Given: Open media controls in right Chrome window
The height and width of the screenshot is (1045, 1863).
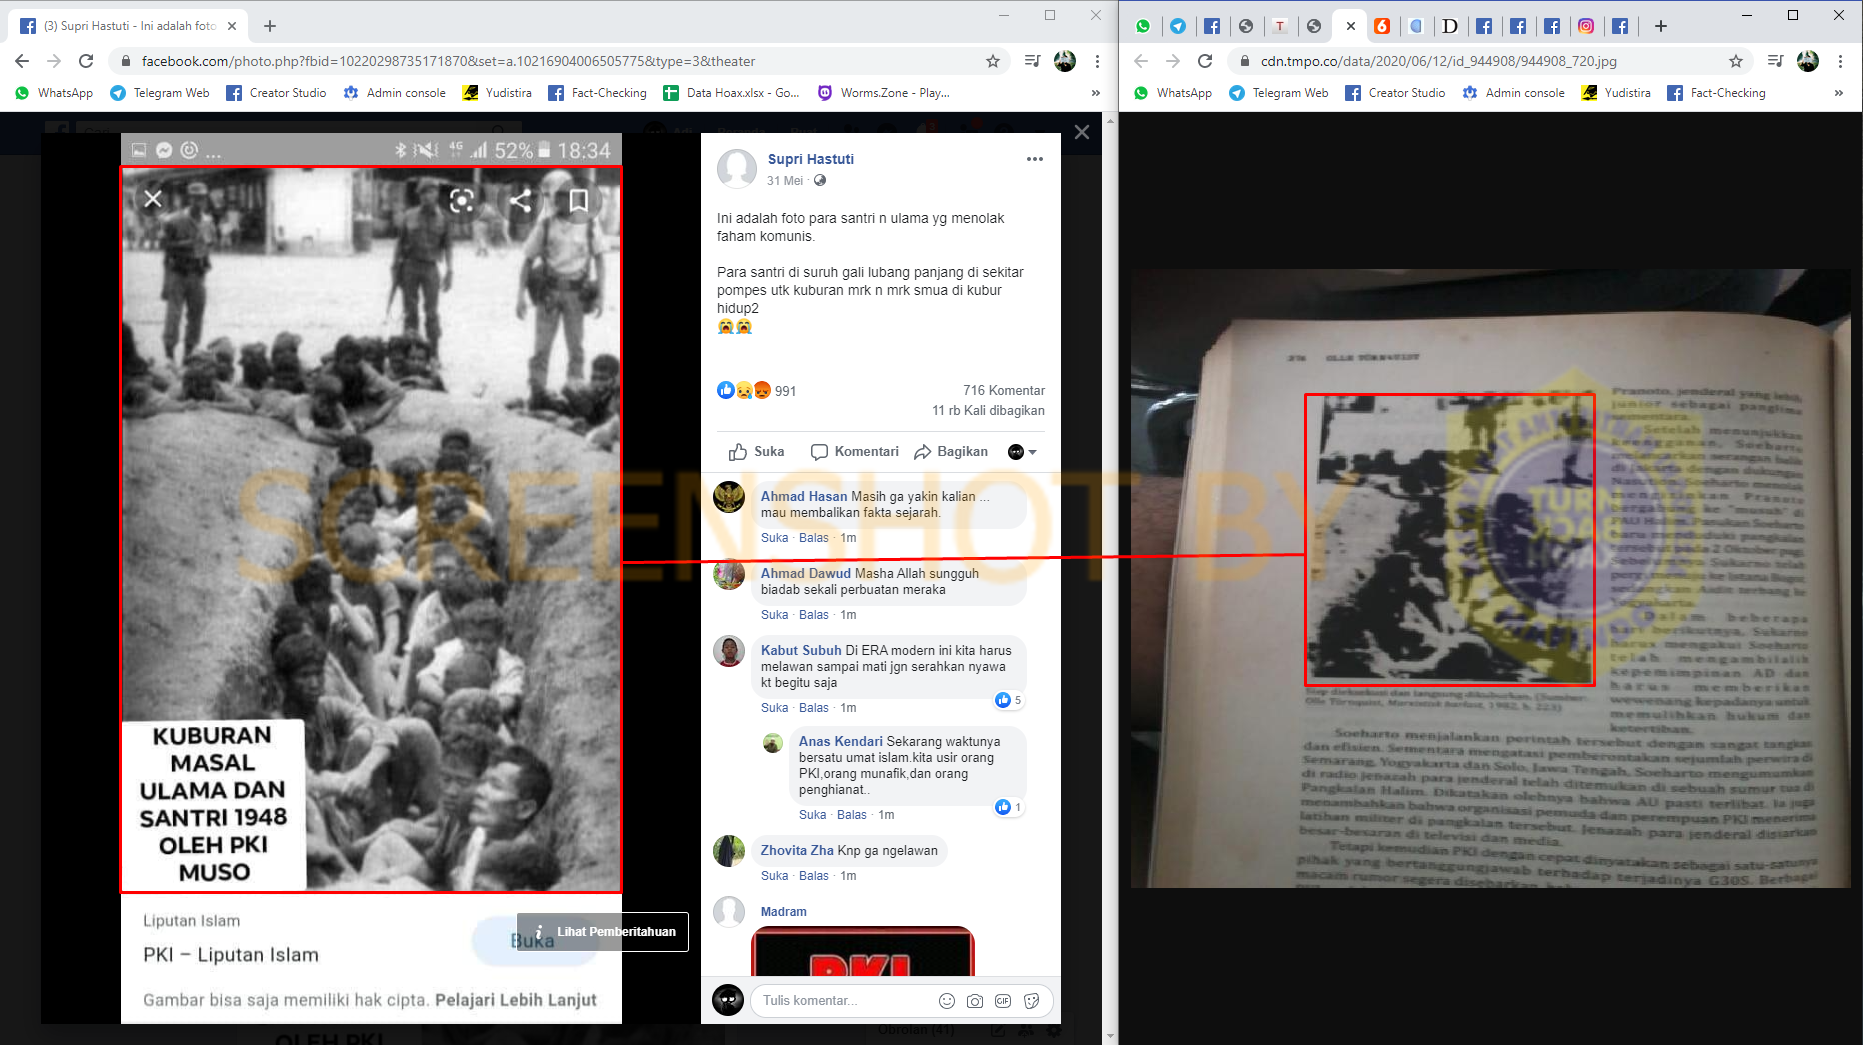Looking at the screenshot, I should coord(1775,61).
